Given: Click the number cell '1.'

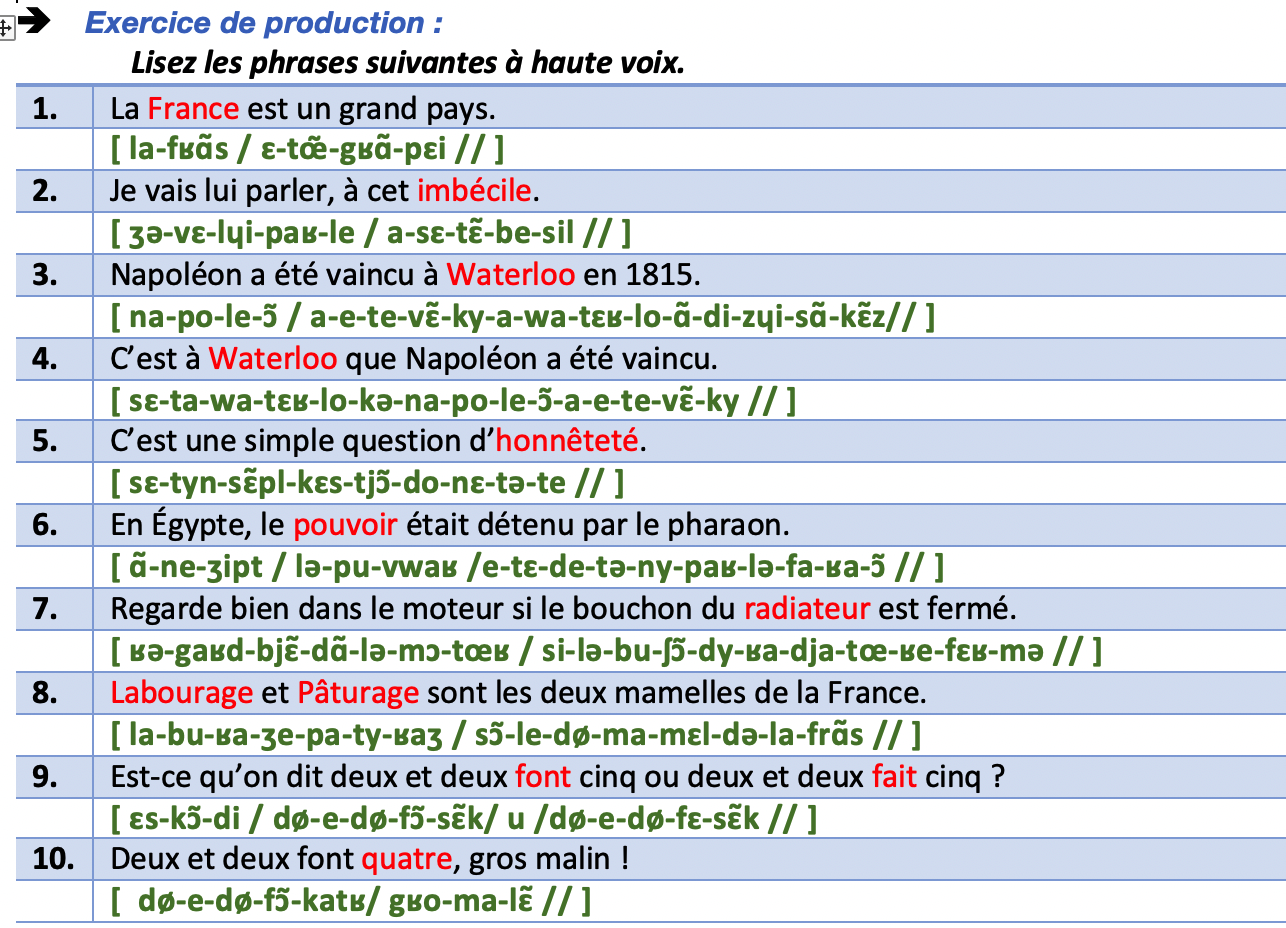Looking at the screenshot, I should click(x=45, y=108).
